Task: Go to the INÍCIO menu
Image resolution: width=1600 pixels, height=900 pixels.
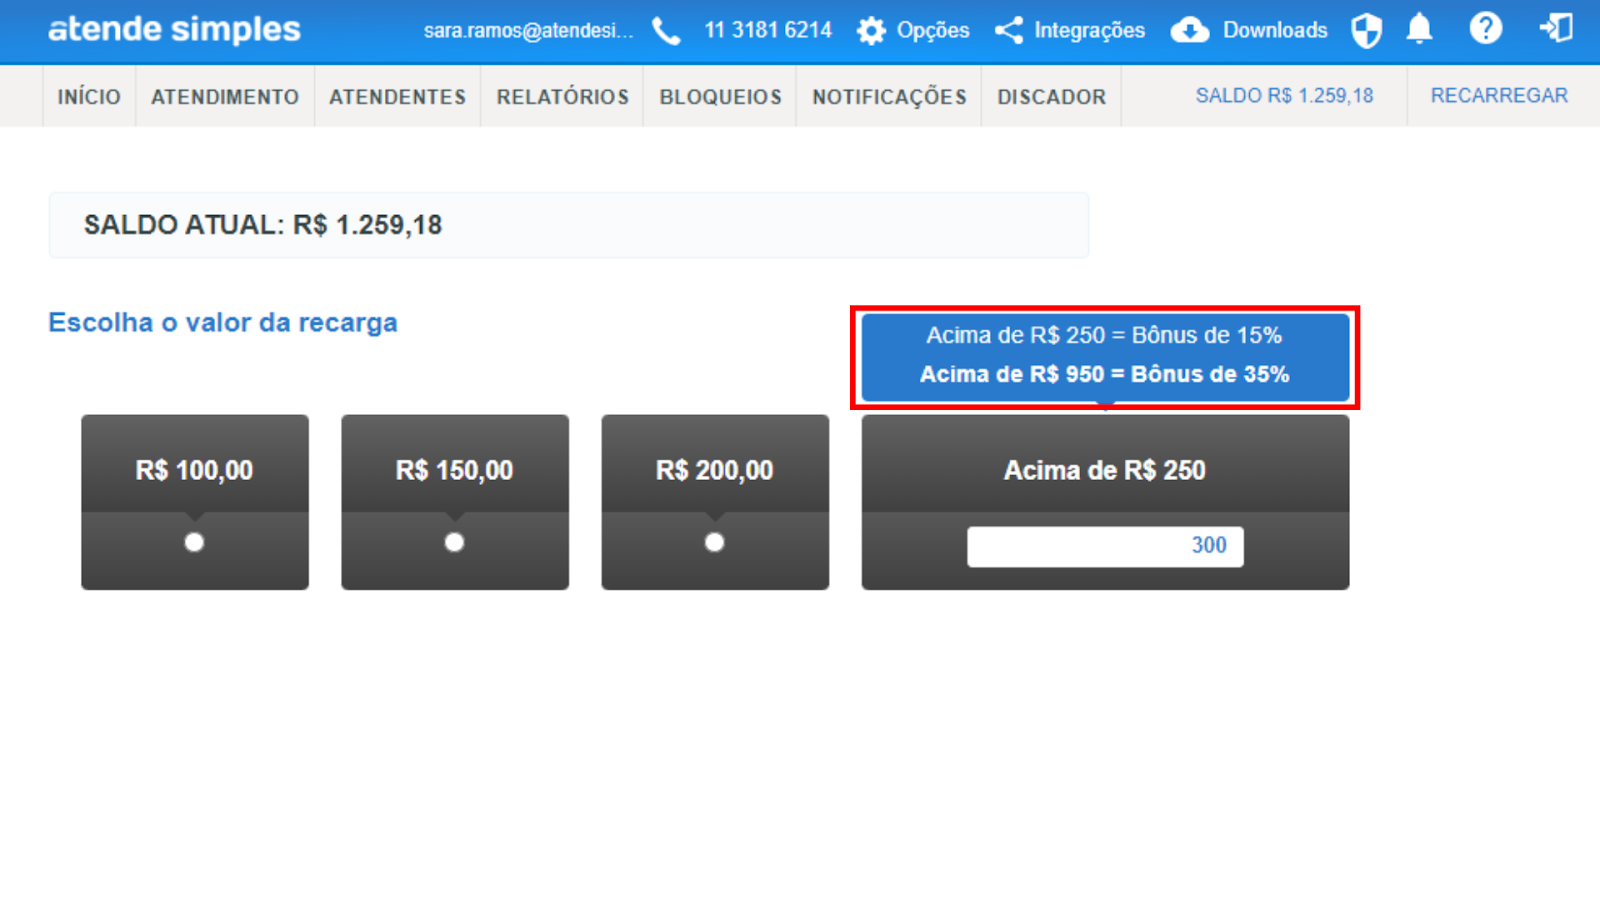Action: [x=89, y=97]
